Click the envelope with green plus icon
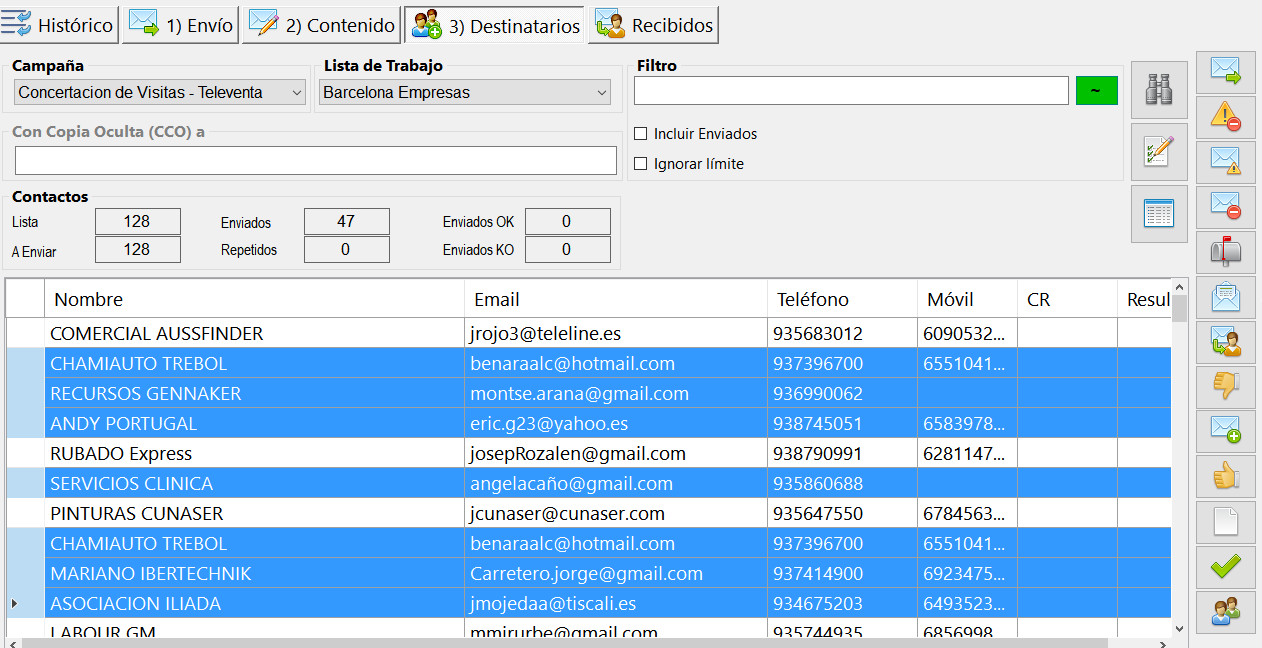Image resolution: width=1262 pixels, height=648 pixels. click(x=1226, y=431)
